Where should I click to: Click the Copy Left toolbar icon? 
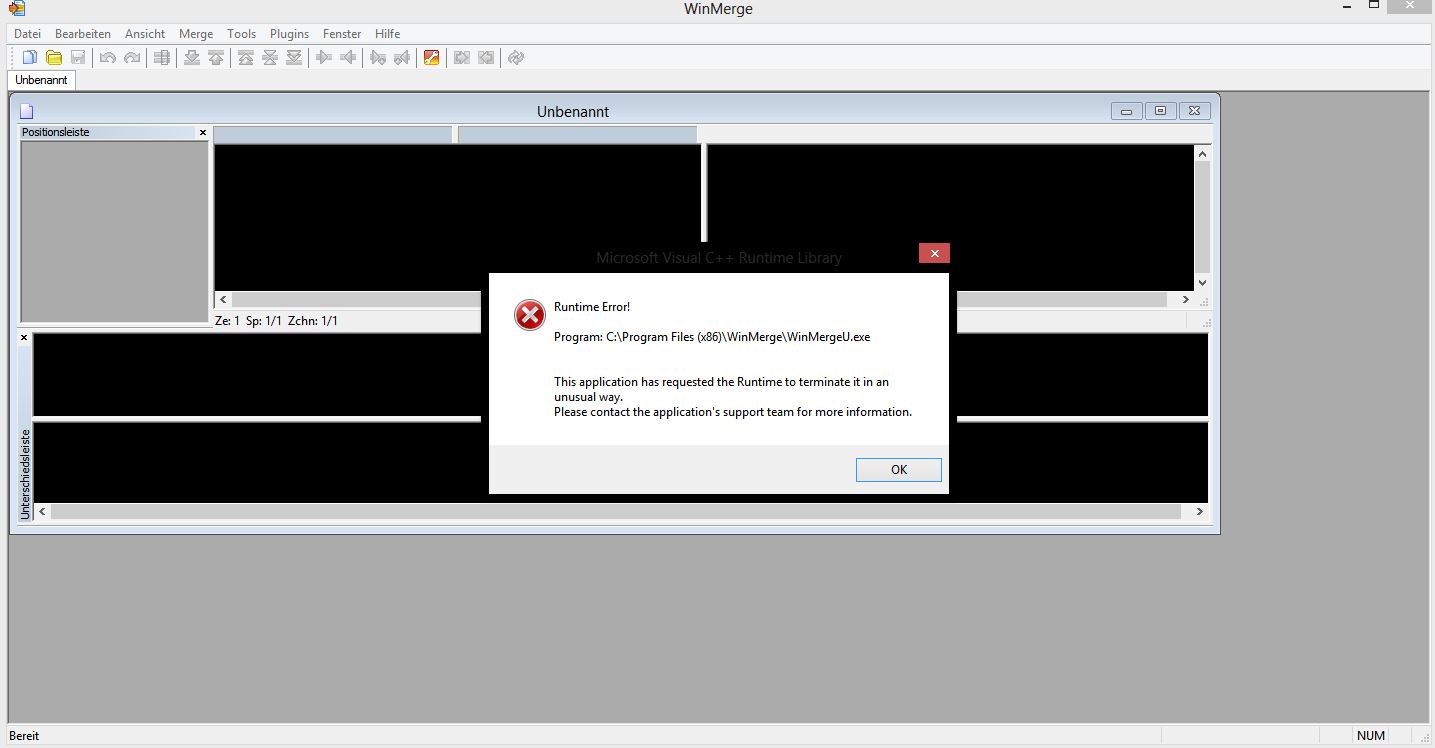348,58
